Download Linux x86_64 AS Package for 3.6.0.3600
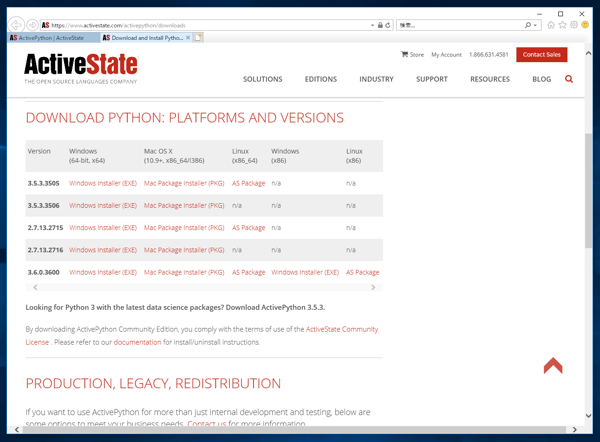This screenshot has width=600, height=442. (x=248, y=272)
